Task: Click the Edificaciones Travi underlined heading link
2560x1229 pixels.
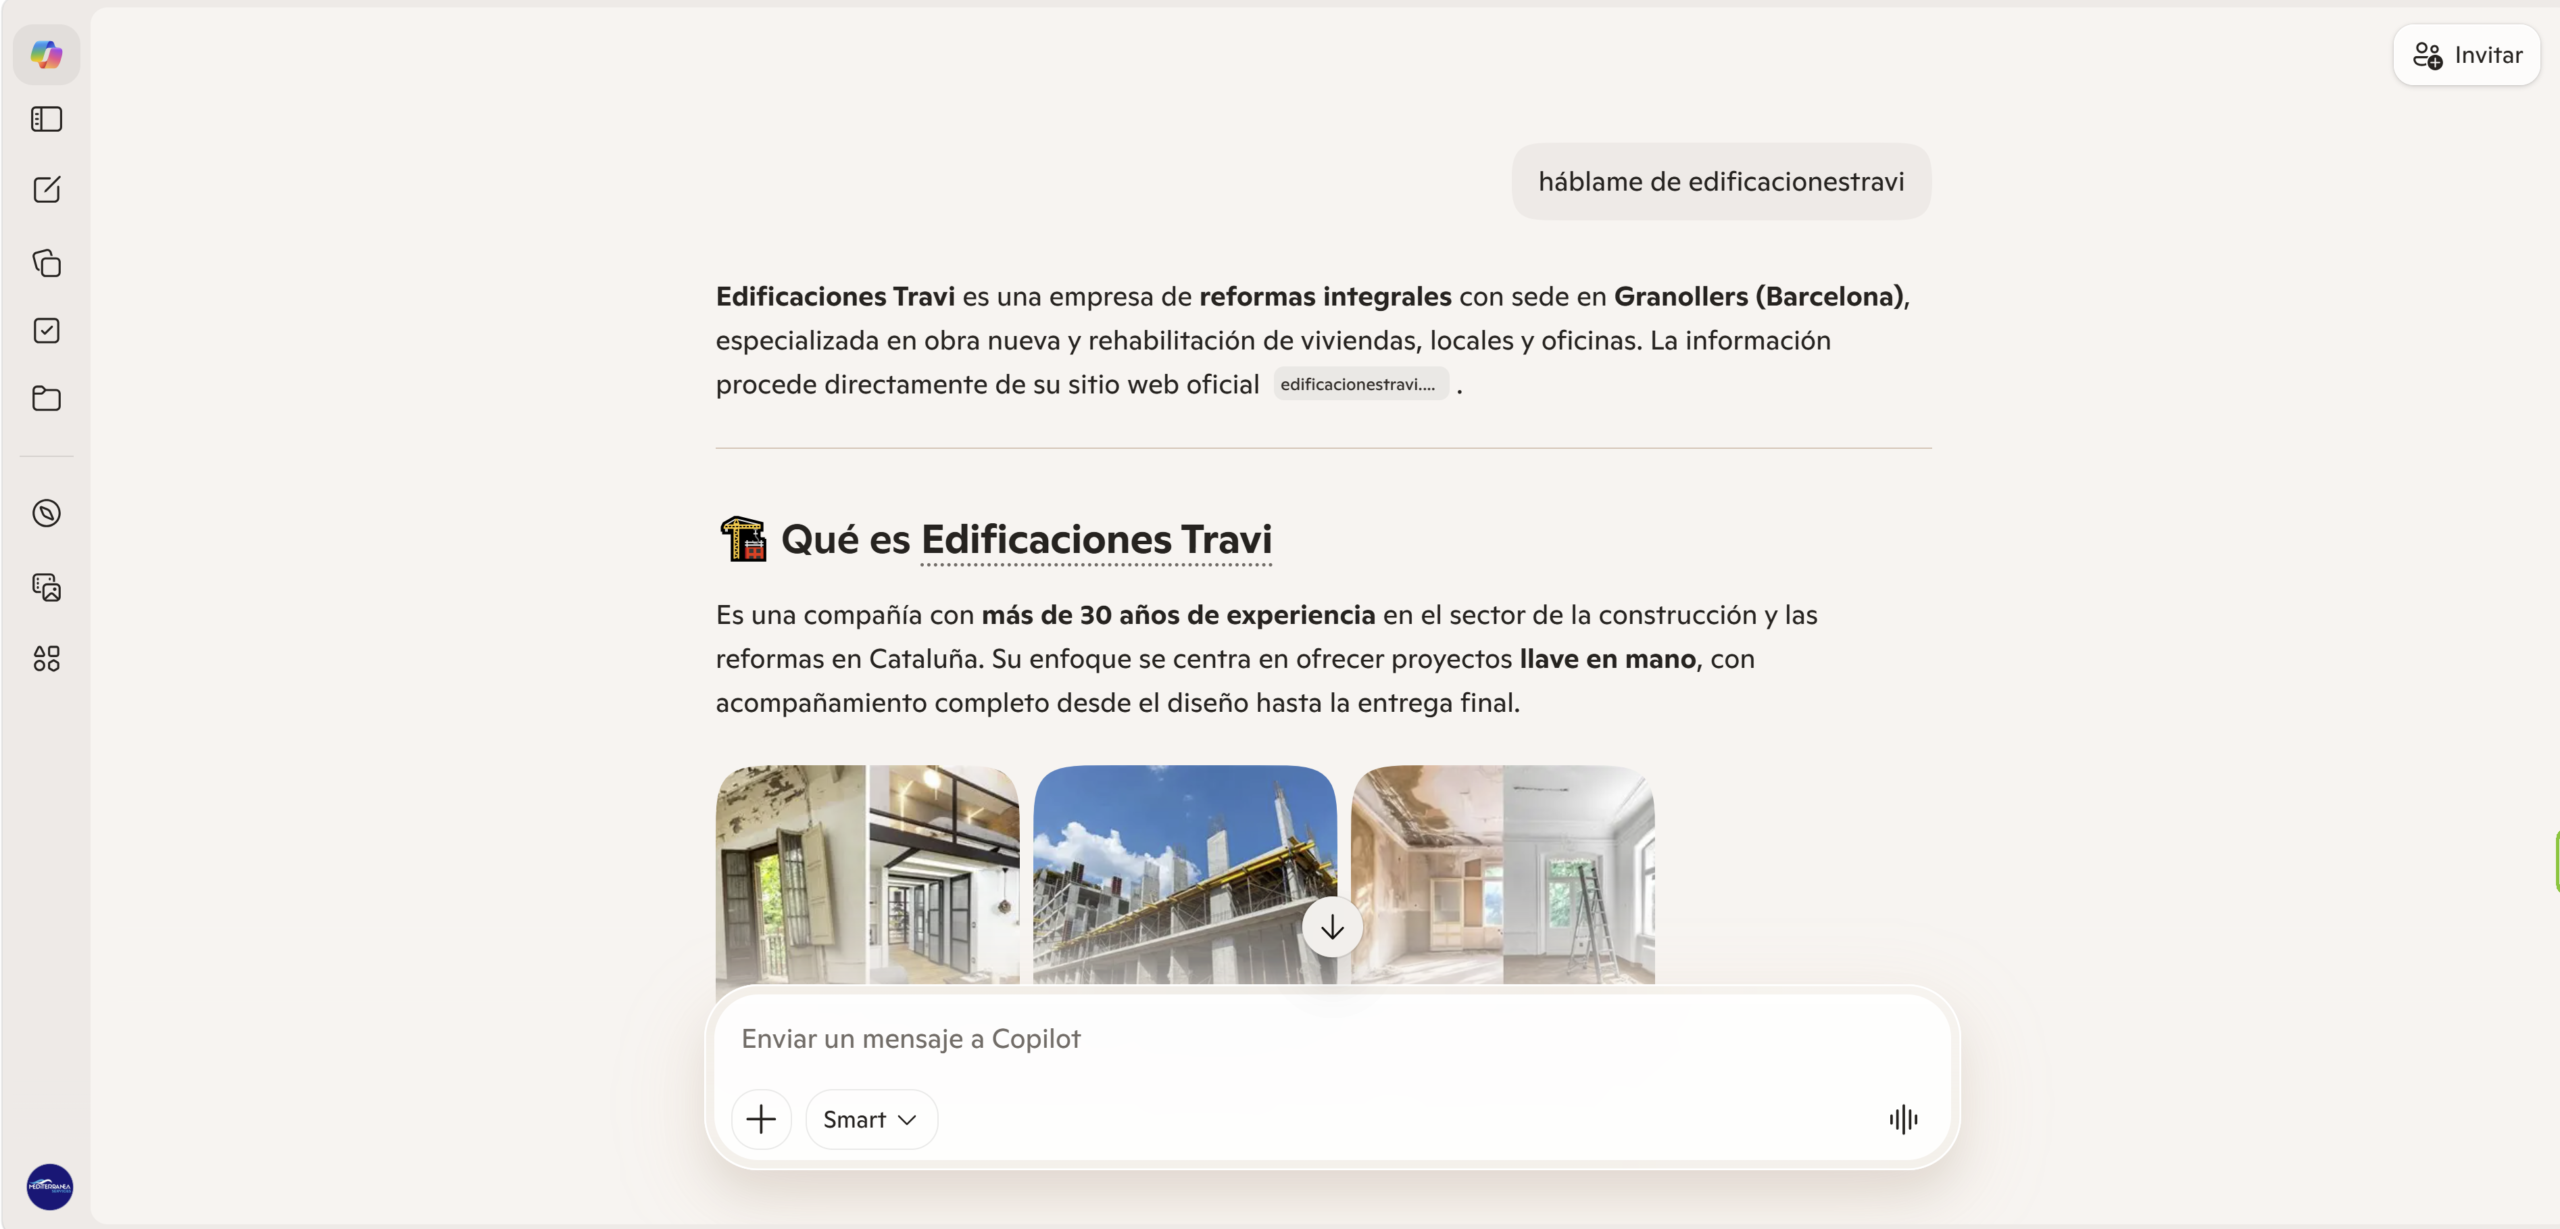Action: click(x=1096, y=540)
